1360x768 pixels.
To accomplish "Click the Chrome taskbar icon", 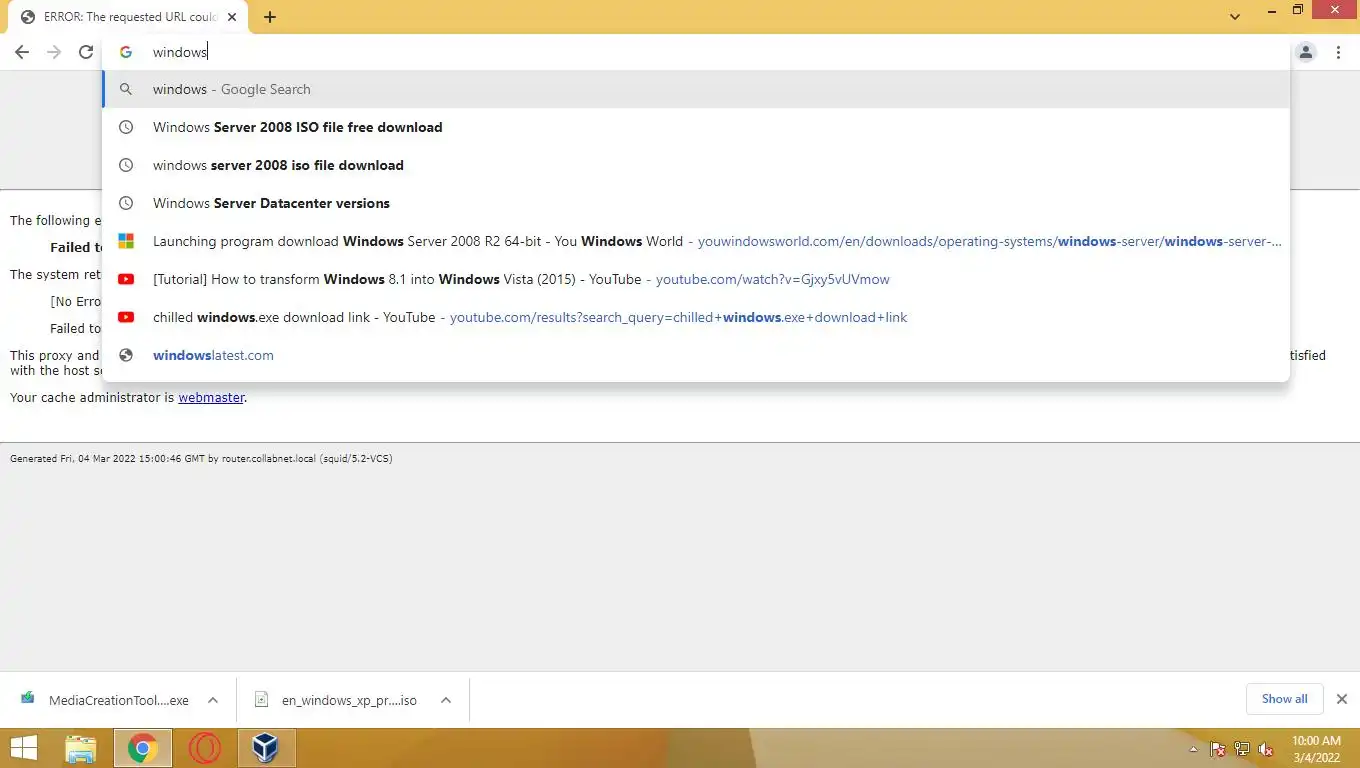I will coord(142,748).
